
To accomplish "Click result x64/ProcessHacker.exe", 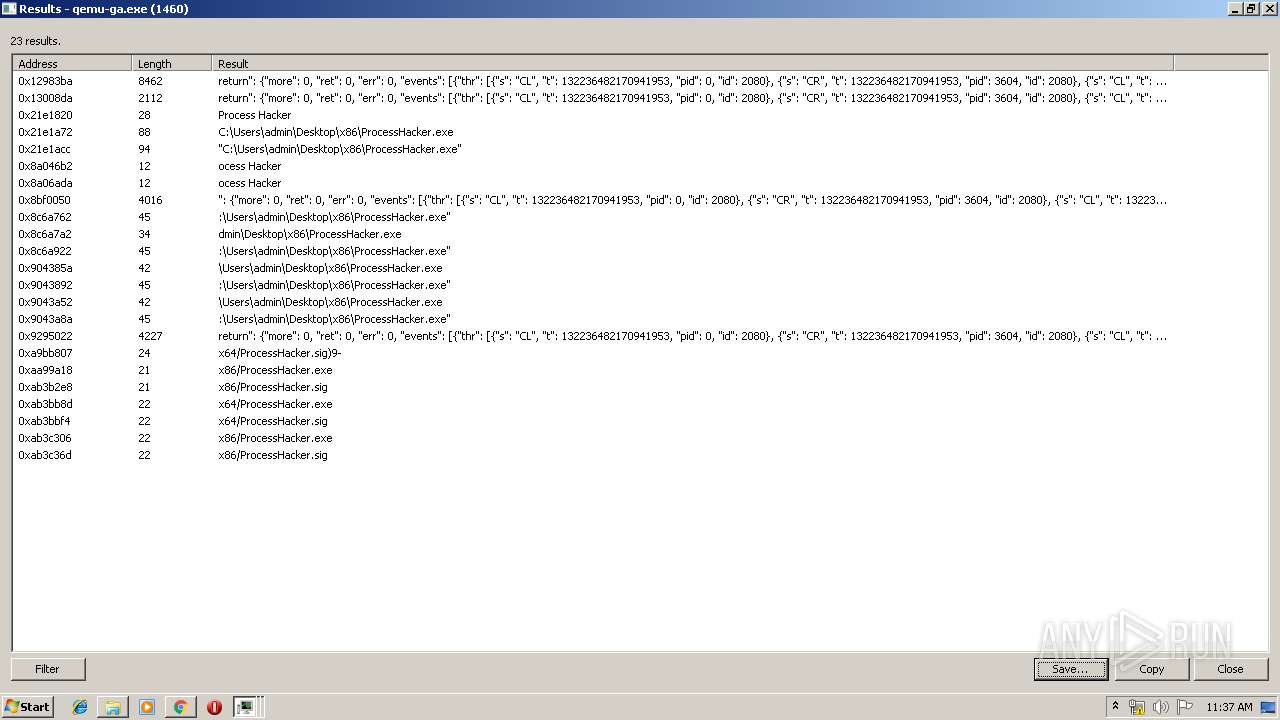I will (x=275, y=404).
